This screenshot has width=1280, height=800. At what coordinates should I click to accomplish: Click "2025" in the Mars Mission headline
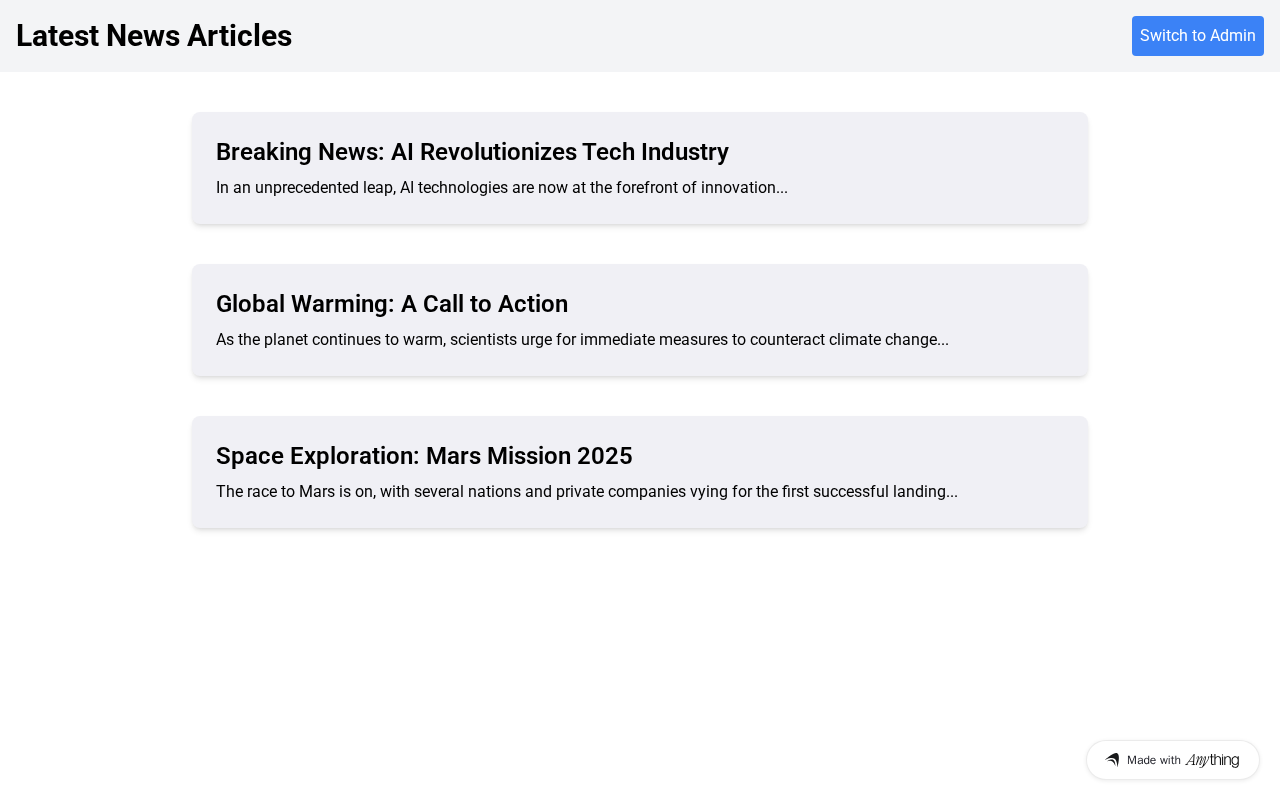[x=605, y=456]
